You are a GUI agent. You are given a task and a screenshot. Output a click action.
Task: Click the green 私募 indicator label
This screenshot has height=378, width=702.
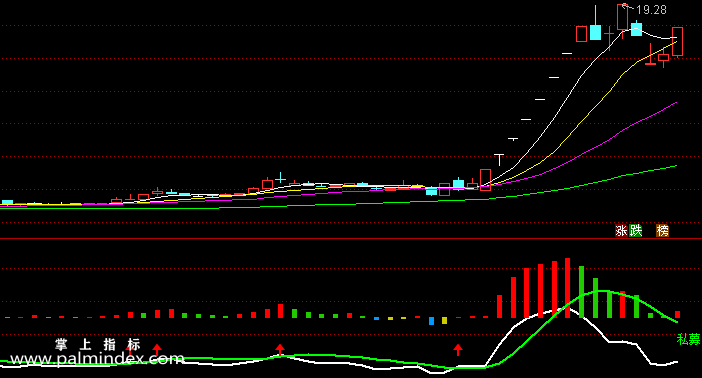tap(689, 339)
